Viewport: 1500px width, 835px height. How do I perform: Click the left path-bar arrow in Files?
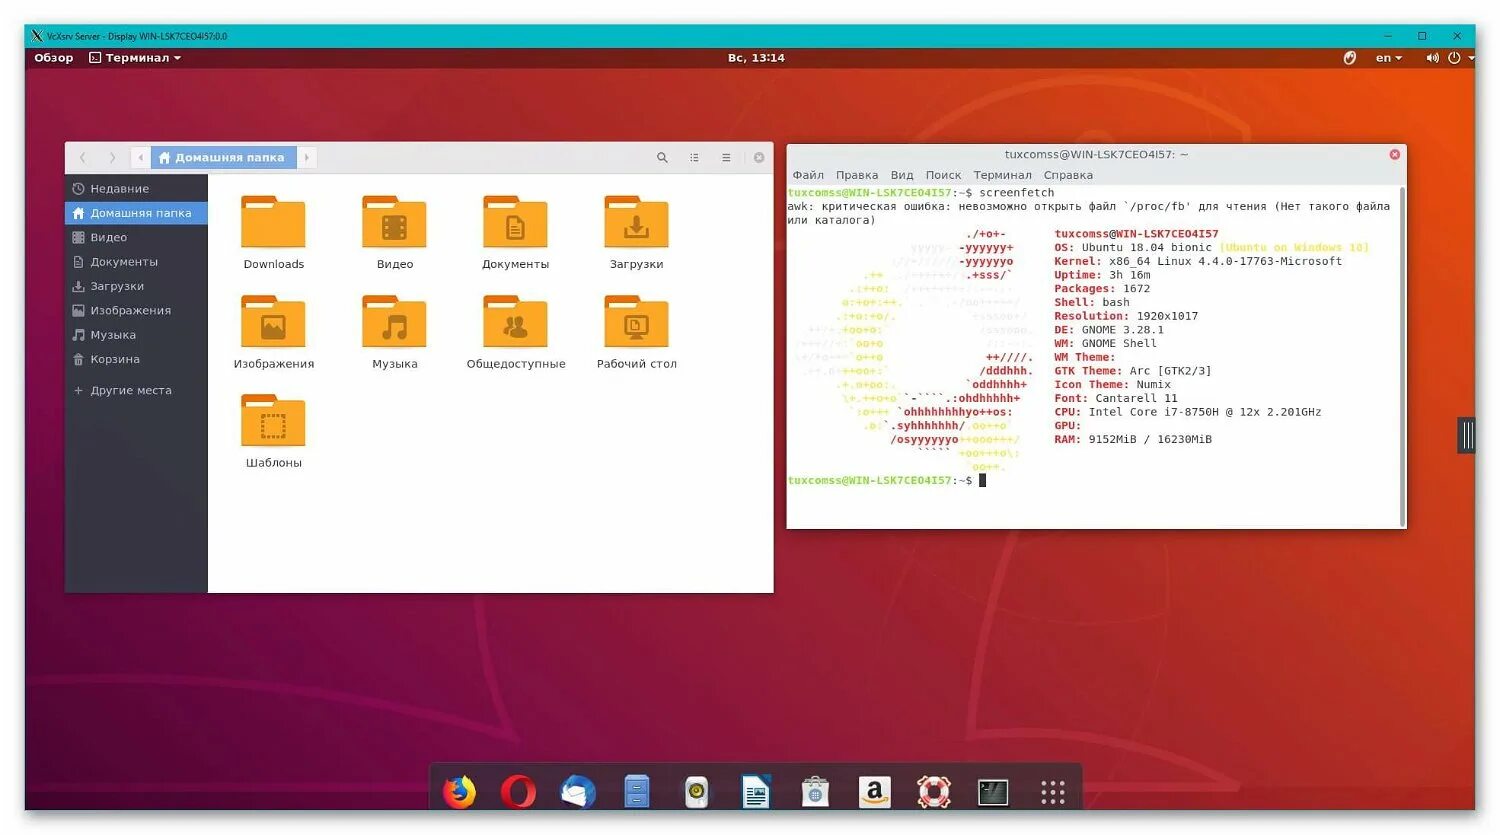pyautogui.click(x=141, y=158)
